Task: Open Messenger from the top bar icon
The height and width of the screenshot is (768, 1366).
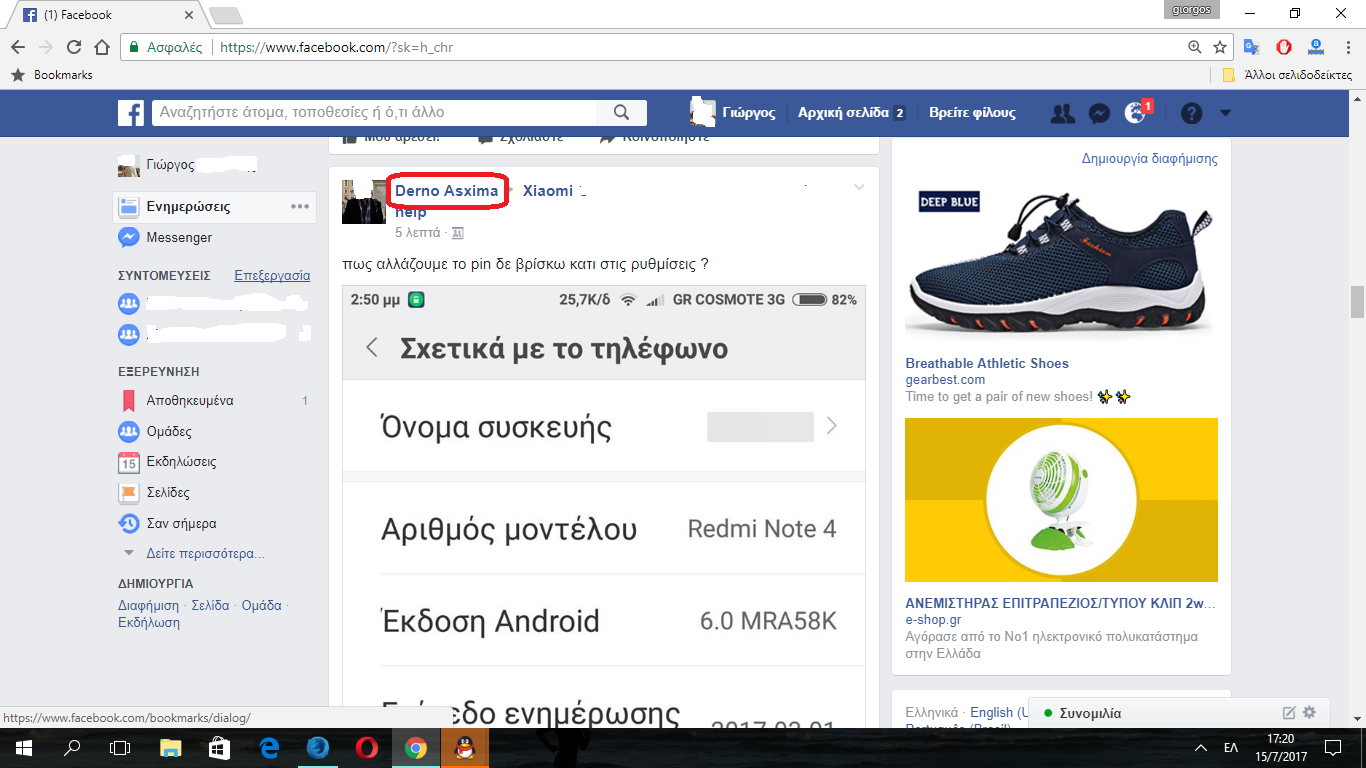Action: (1098, 113)
